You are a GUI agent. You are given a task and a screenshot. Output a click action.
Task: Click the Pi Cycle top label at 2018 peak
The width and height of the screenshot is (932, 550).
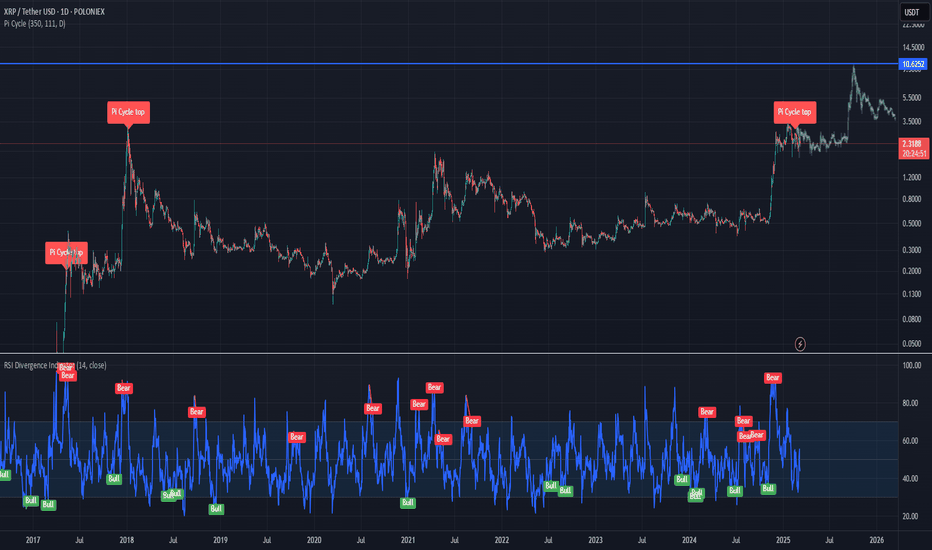tap(128, 112)
